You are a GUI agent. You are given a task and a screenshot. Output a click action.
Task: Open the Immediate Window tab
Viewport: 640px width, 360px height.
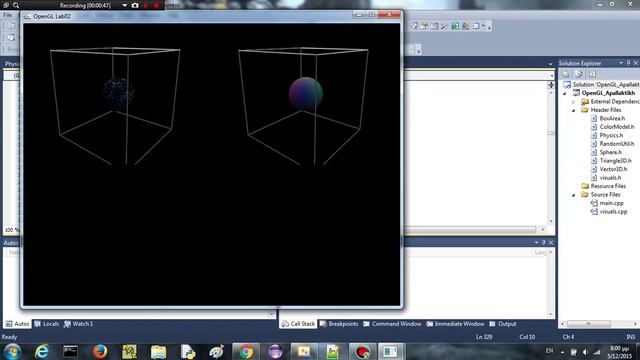[x=455, y=324]
